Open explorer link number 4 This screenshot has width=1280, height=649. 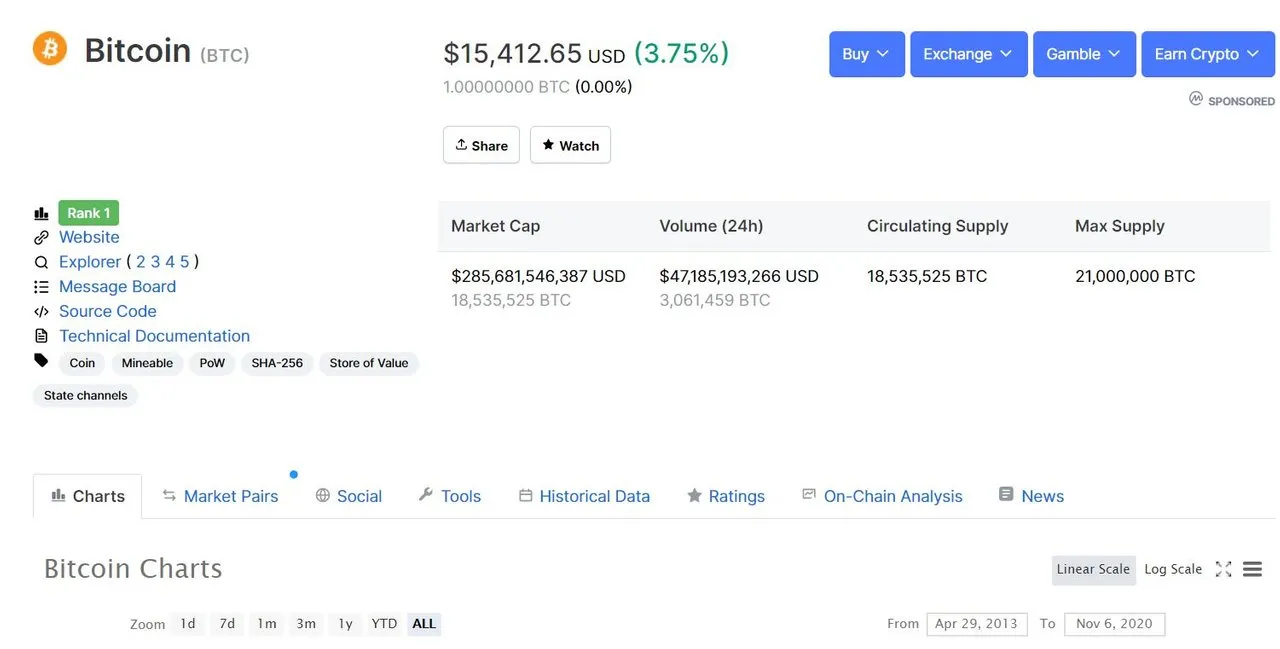coord(170,262)
